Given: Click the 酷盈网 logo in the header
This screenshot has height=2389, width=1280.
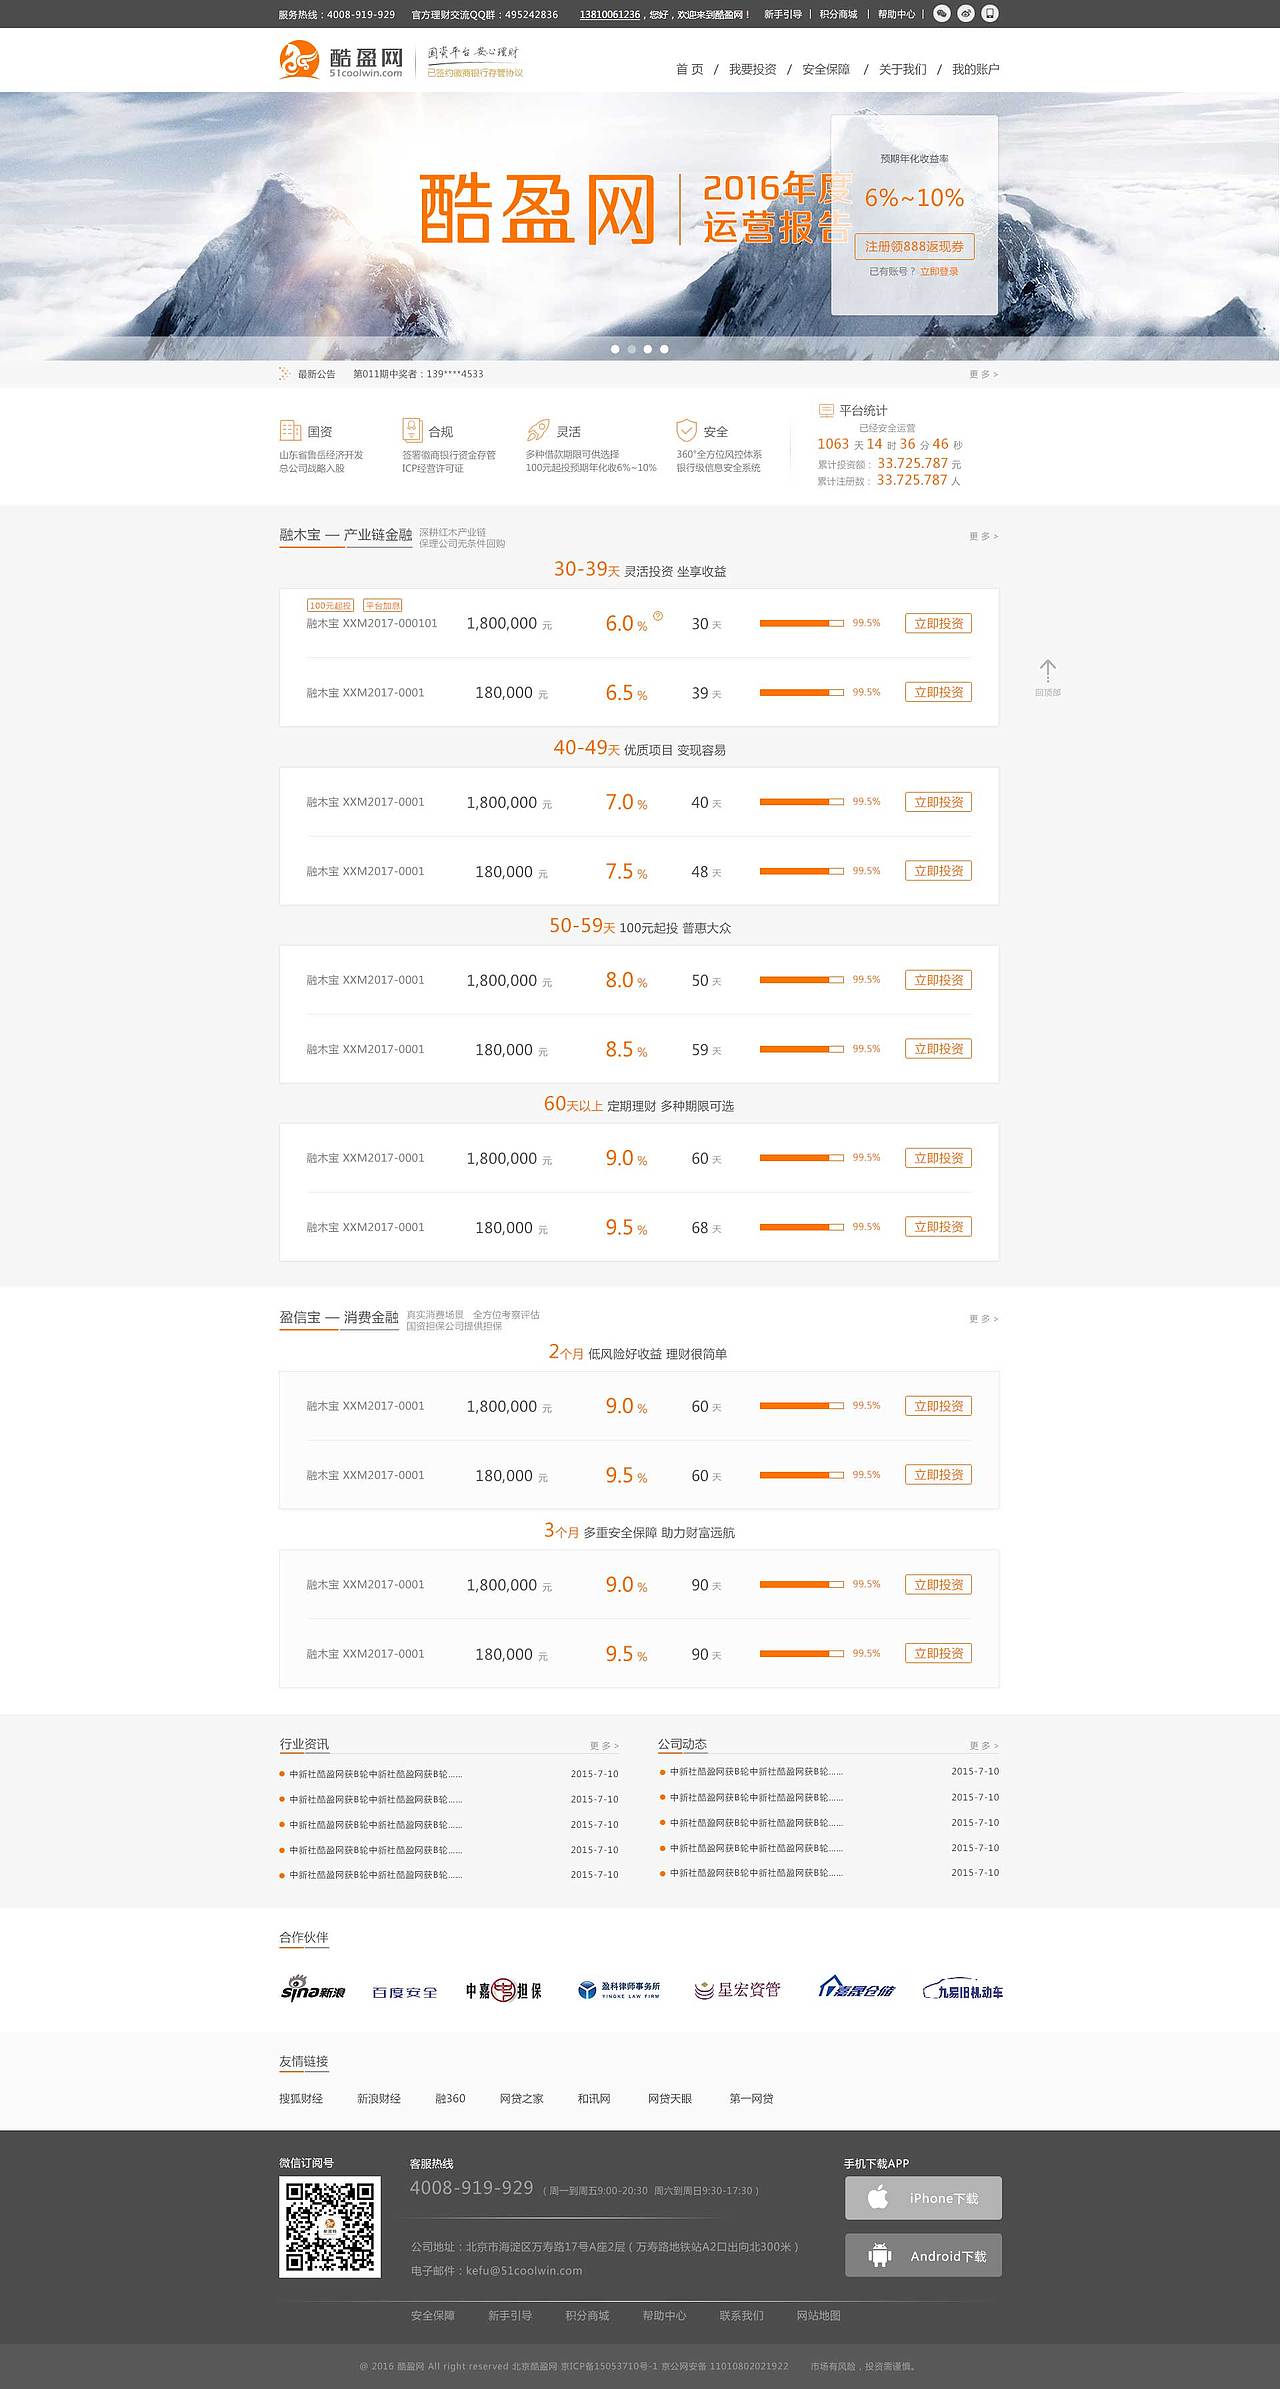Looking at the screenshot, I should coord(342,60).
